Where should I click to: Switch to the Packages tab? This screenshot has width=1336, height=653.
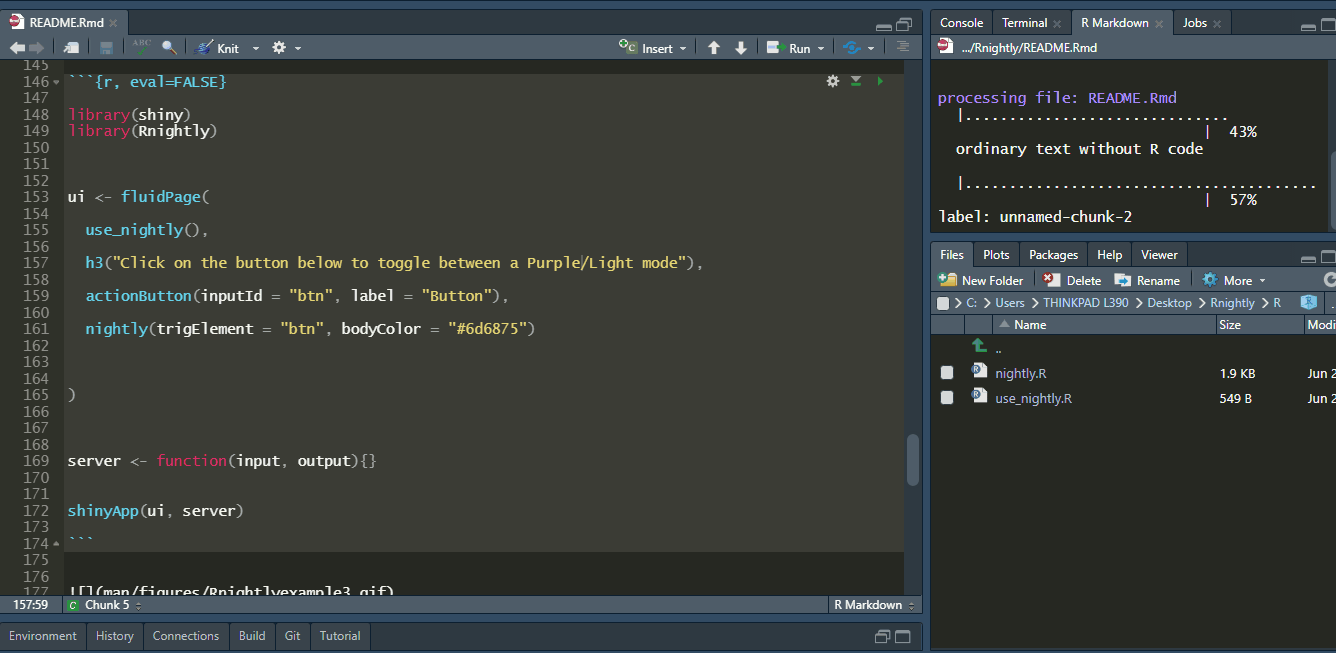(1053, 255)
